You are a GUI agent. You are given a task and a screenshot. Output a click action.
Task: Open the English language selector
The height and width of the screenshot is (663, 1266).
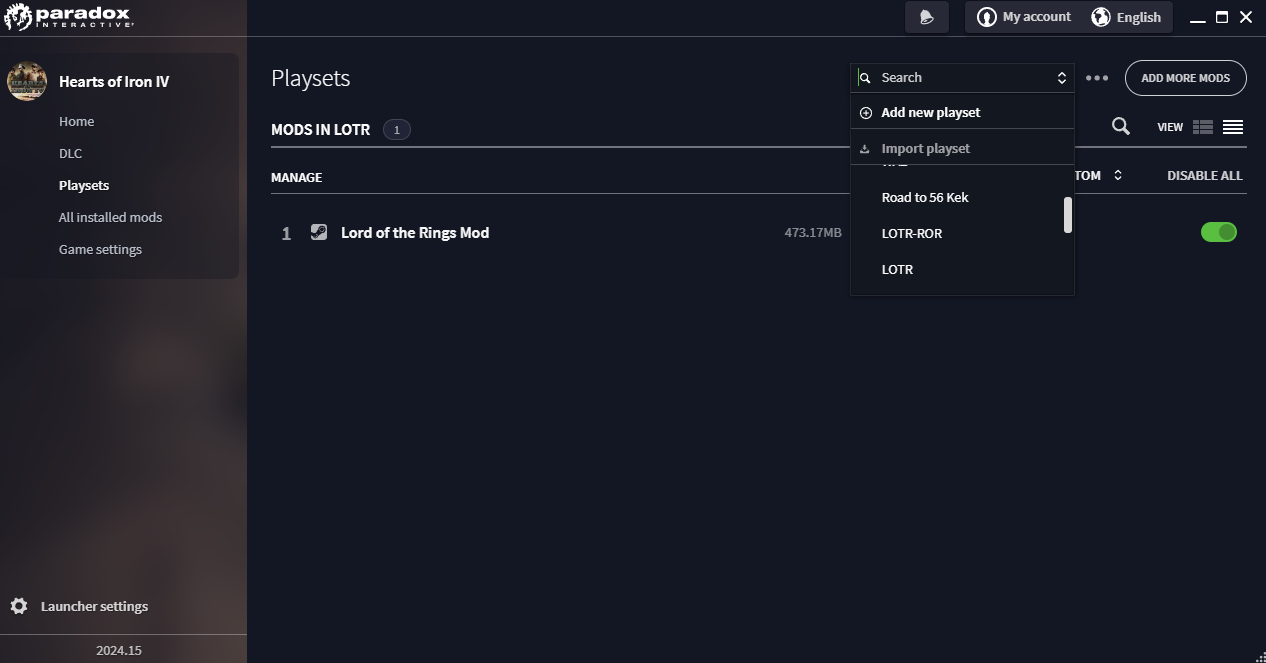pos(1126,17)
